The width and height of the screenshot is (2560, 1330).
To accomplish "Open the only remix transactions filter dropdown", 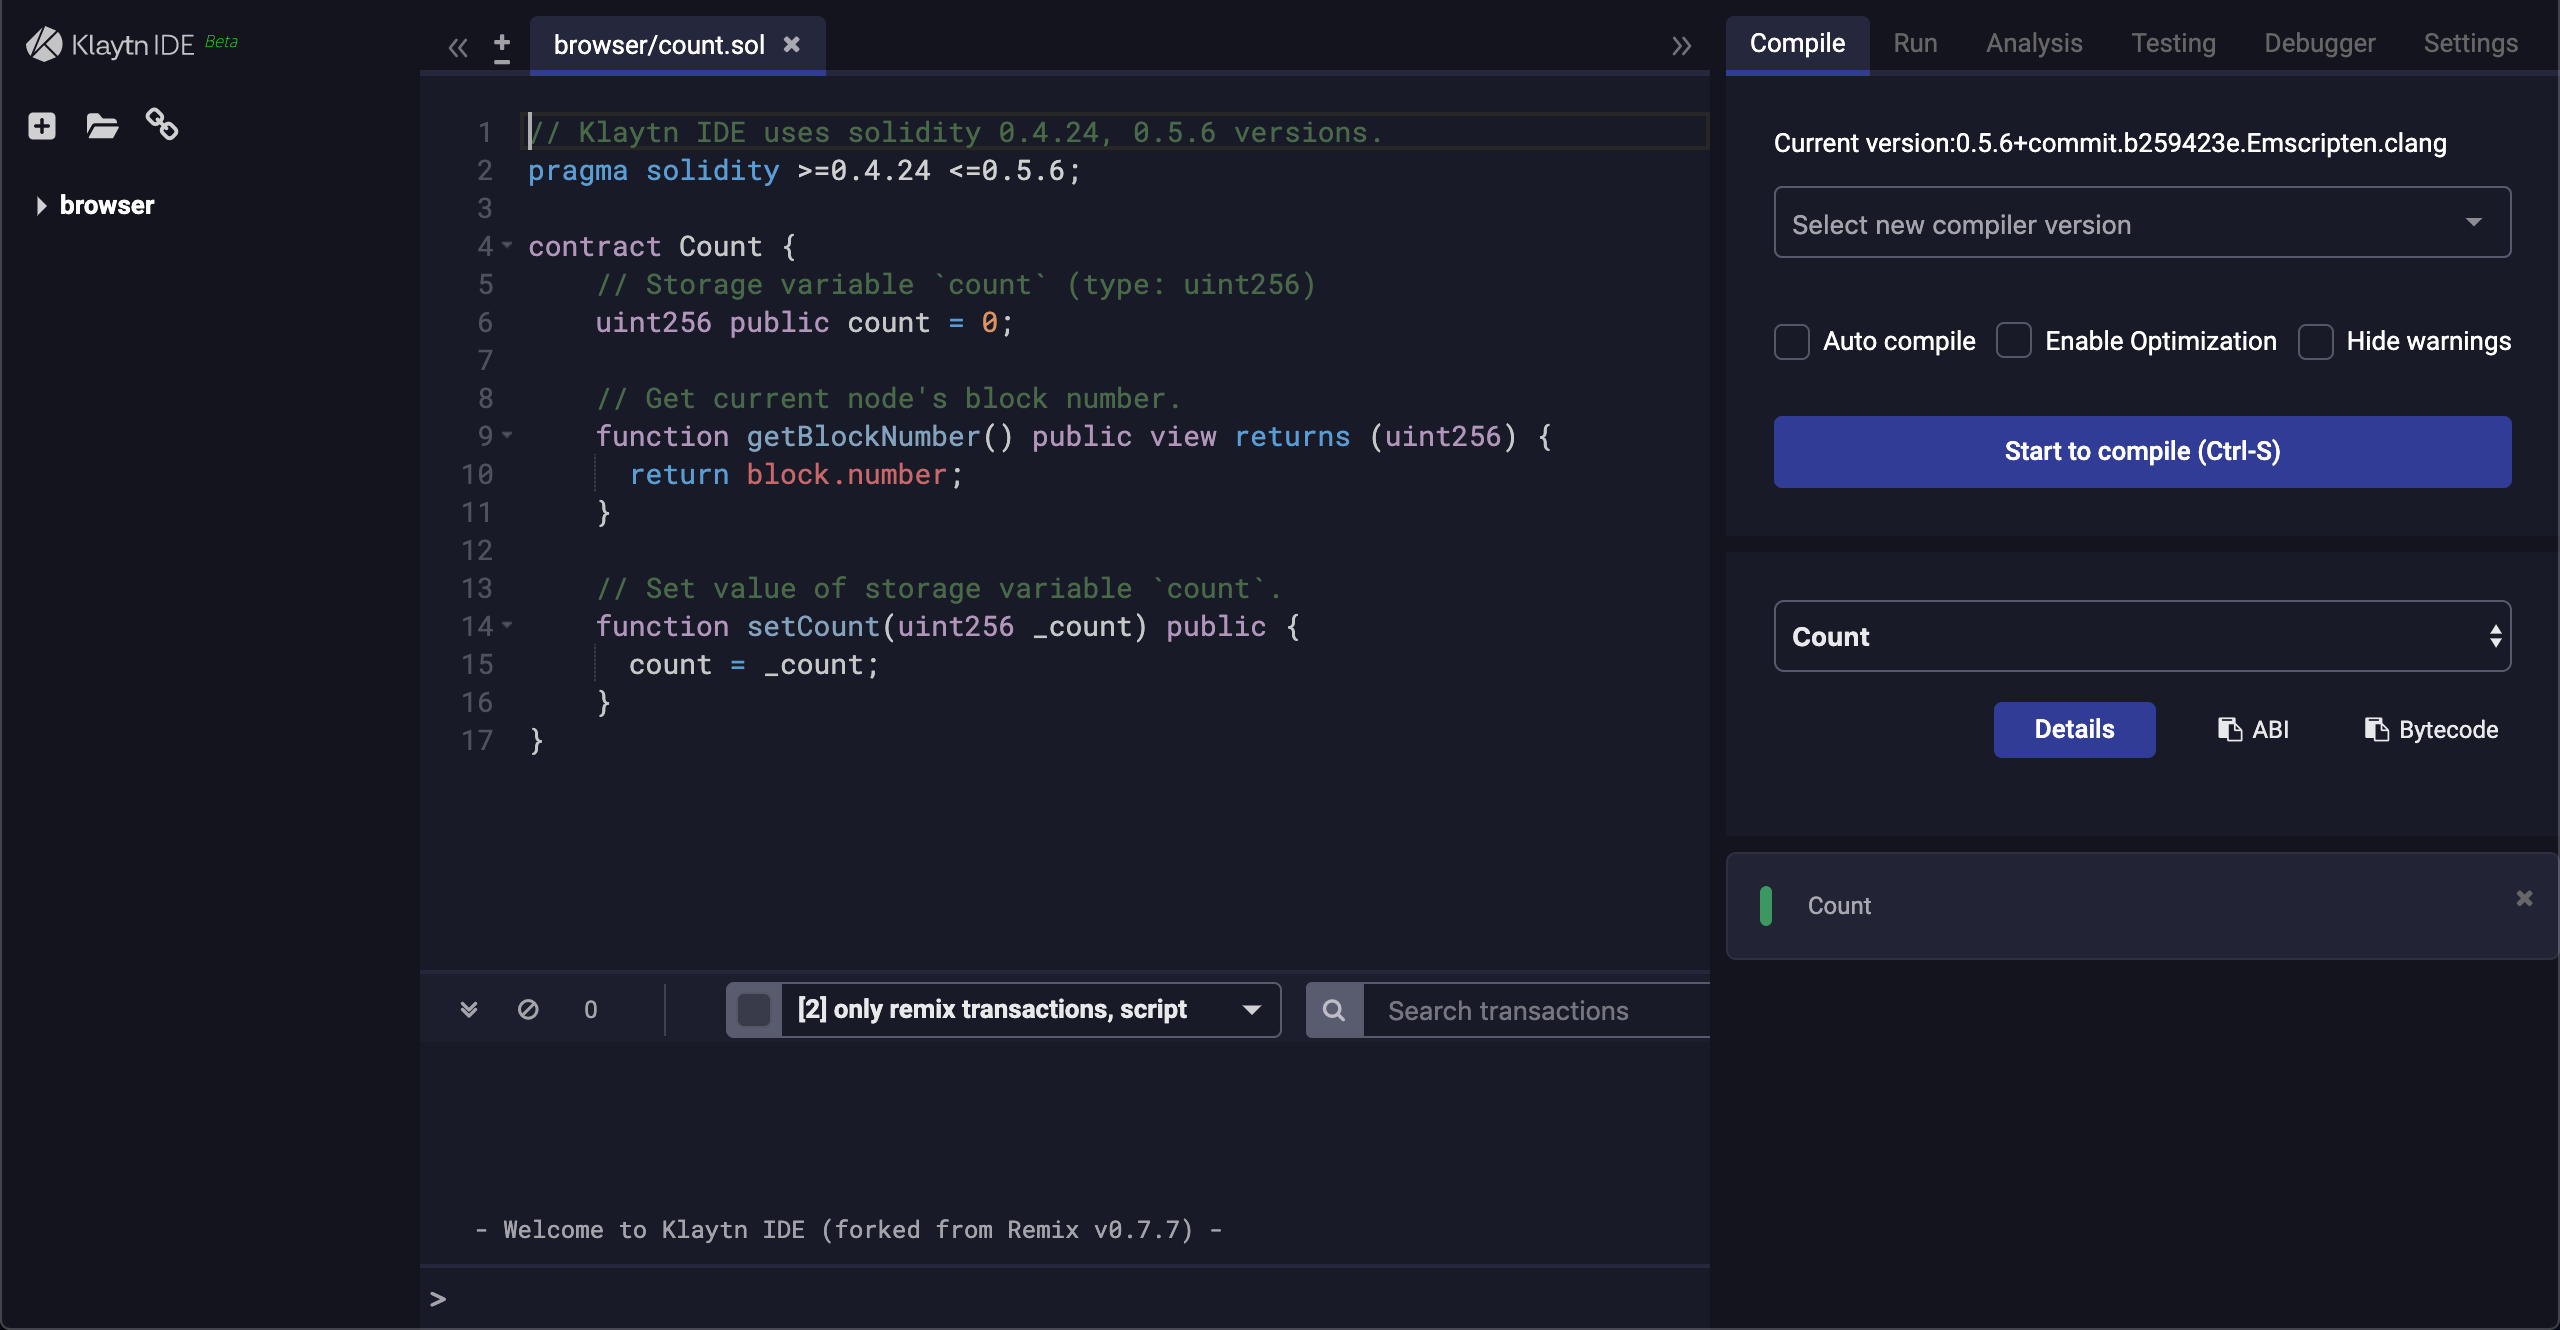I will (1030, 1010).
